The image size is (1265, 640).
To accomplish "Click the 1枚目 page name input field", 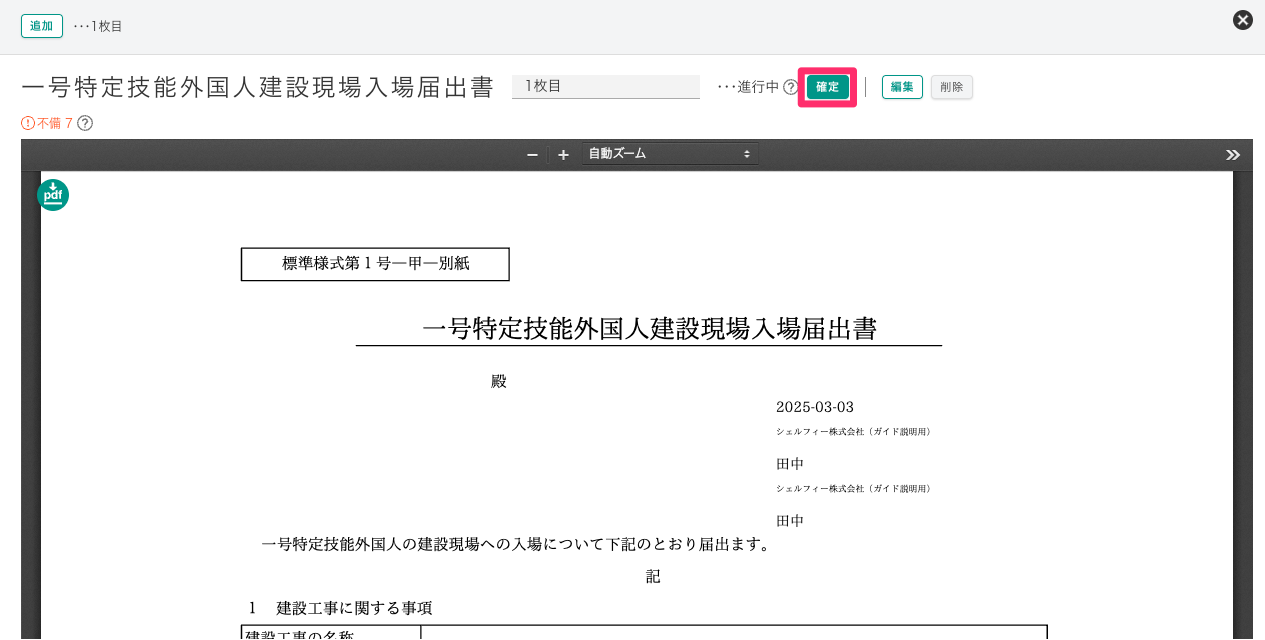I will click(x=605, y=87).
